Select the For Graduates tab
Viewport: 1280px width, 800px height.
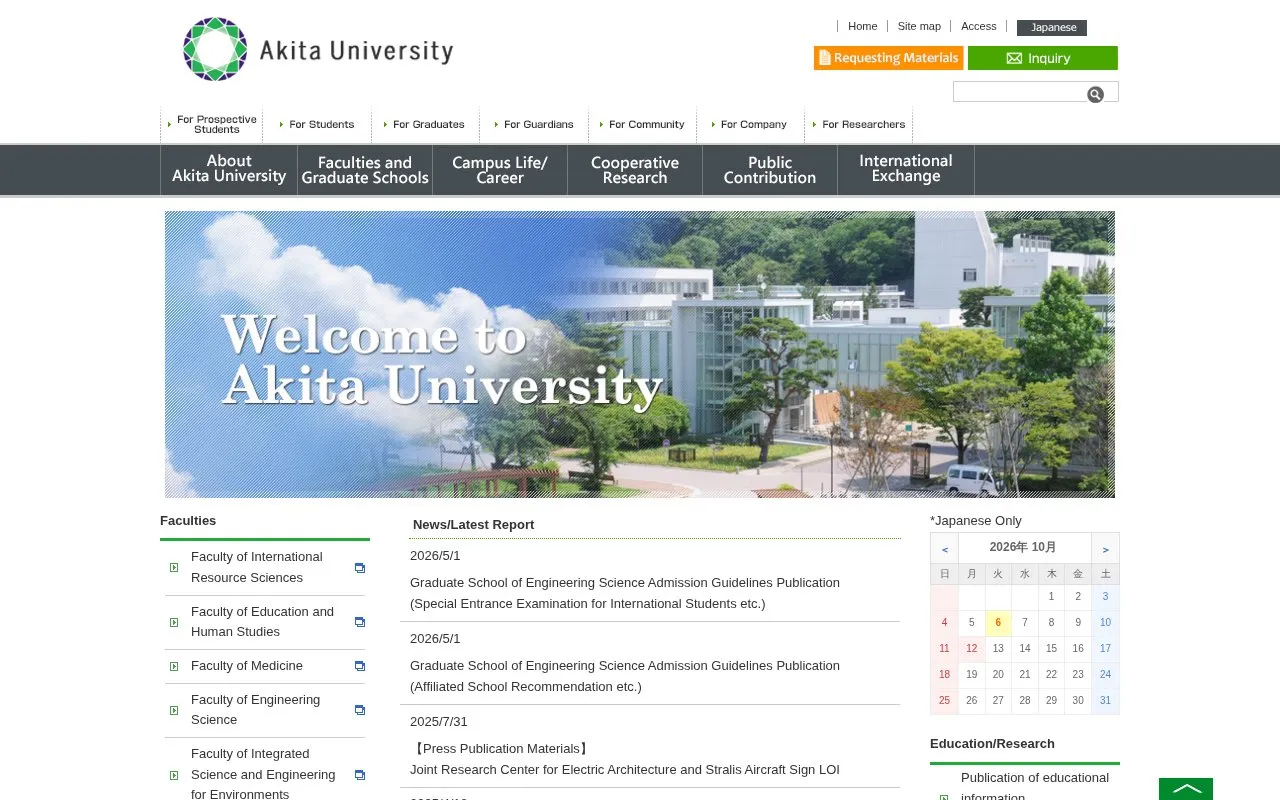tap(426, 125)
